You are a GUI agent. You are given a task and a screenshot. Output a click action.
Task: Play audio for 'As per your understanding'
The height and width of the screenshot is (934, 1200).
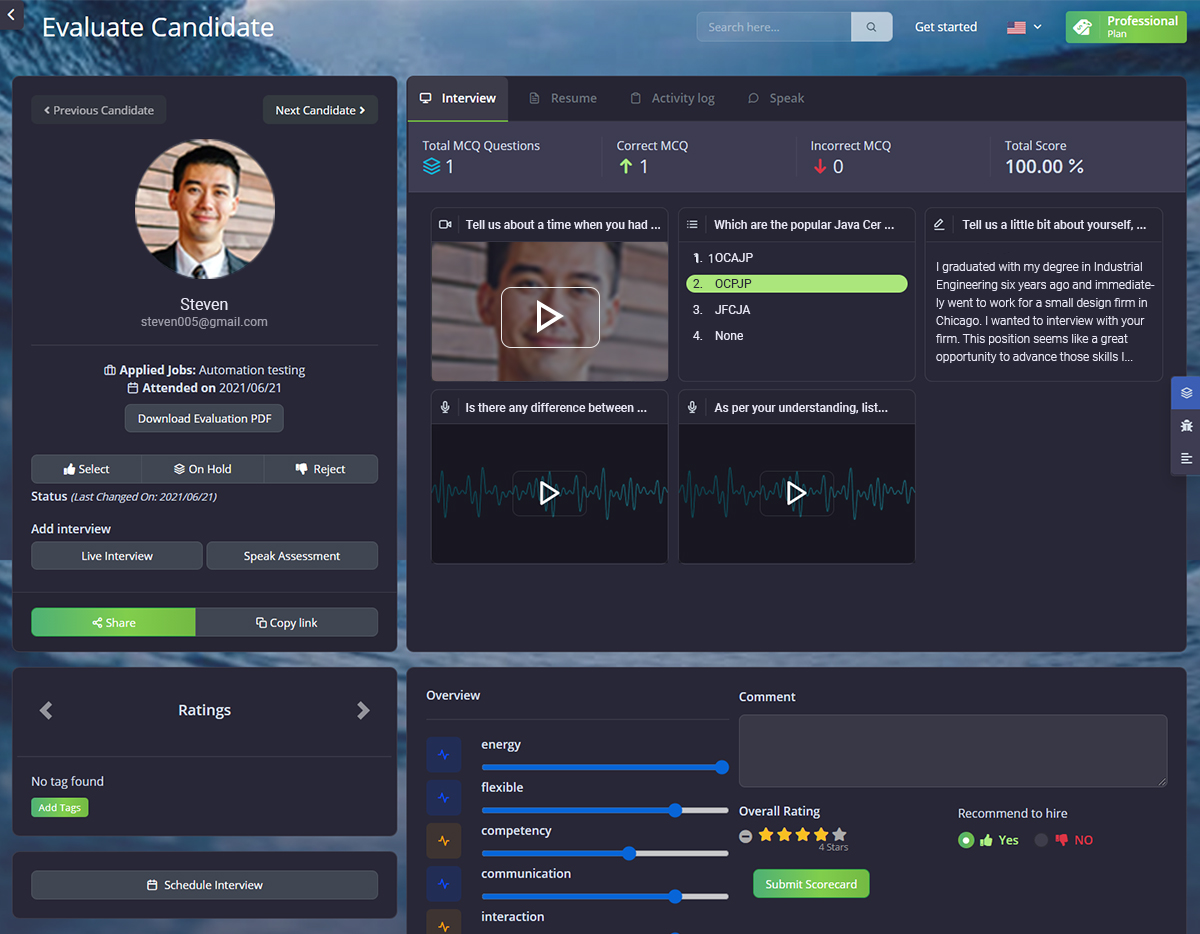(796, 493)
